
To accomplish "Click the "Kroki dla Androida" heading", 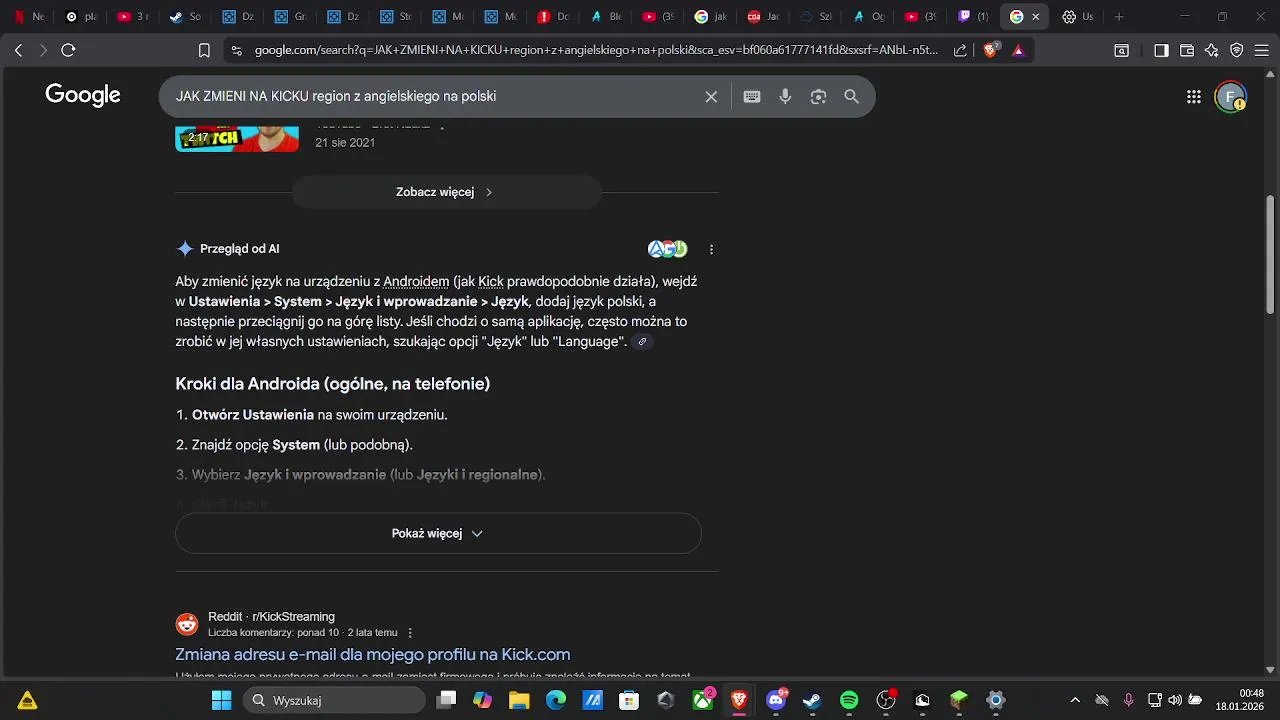I will click(333, 384).
